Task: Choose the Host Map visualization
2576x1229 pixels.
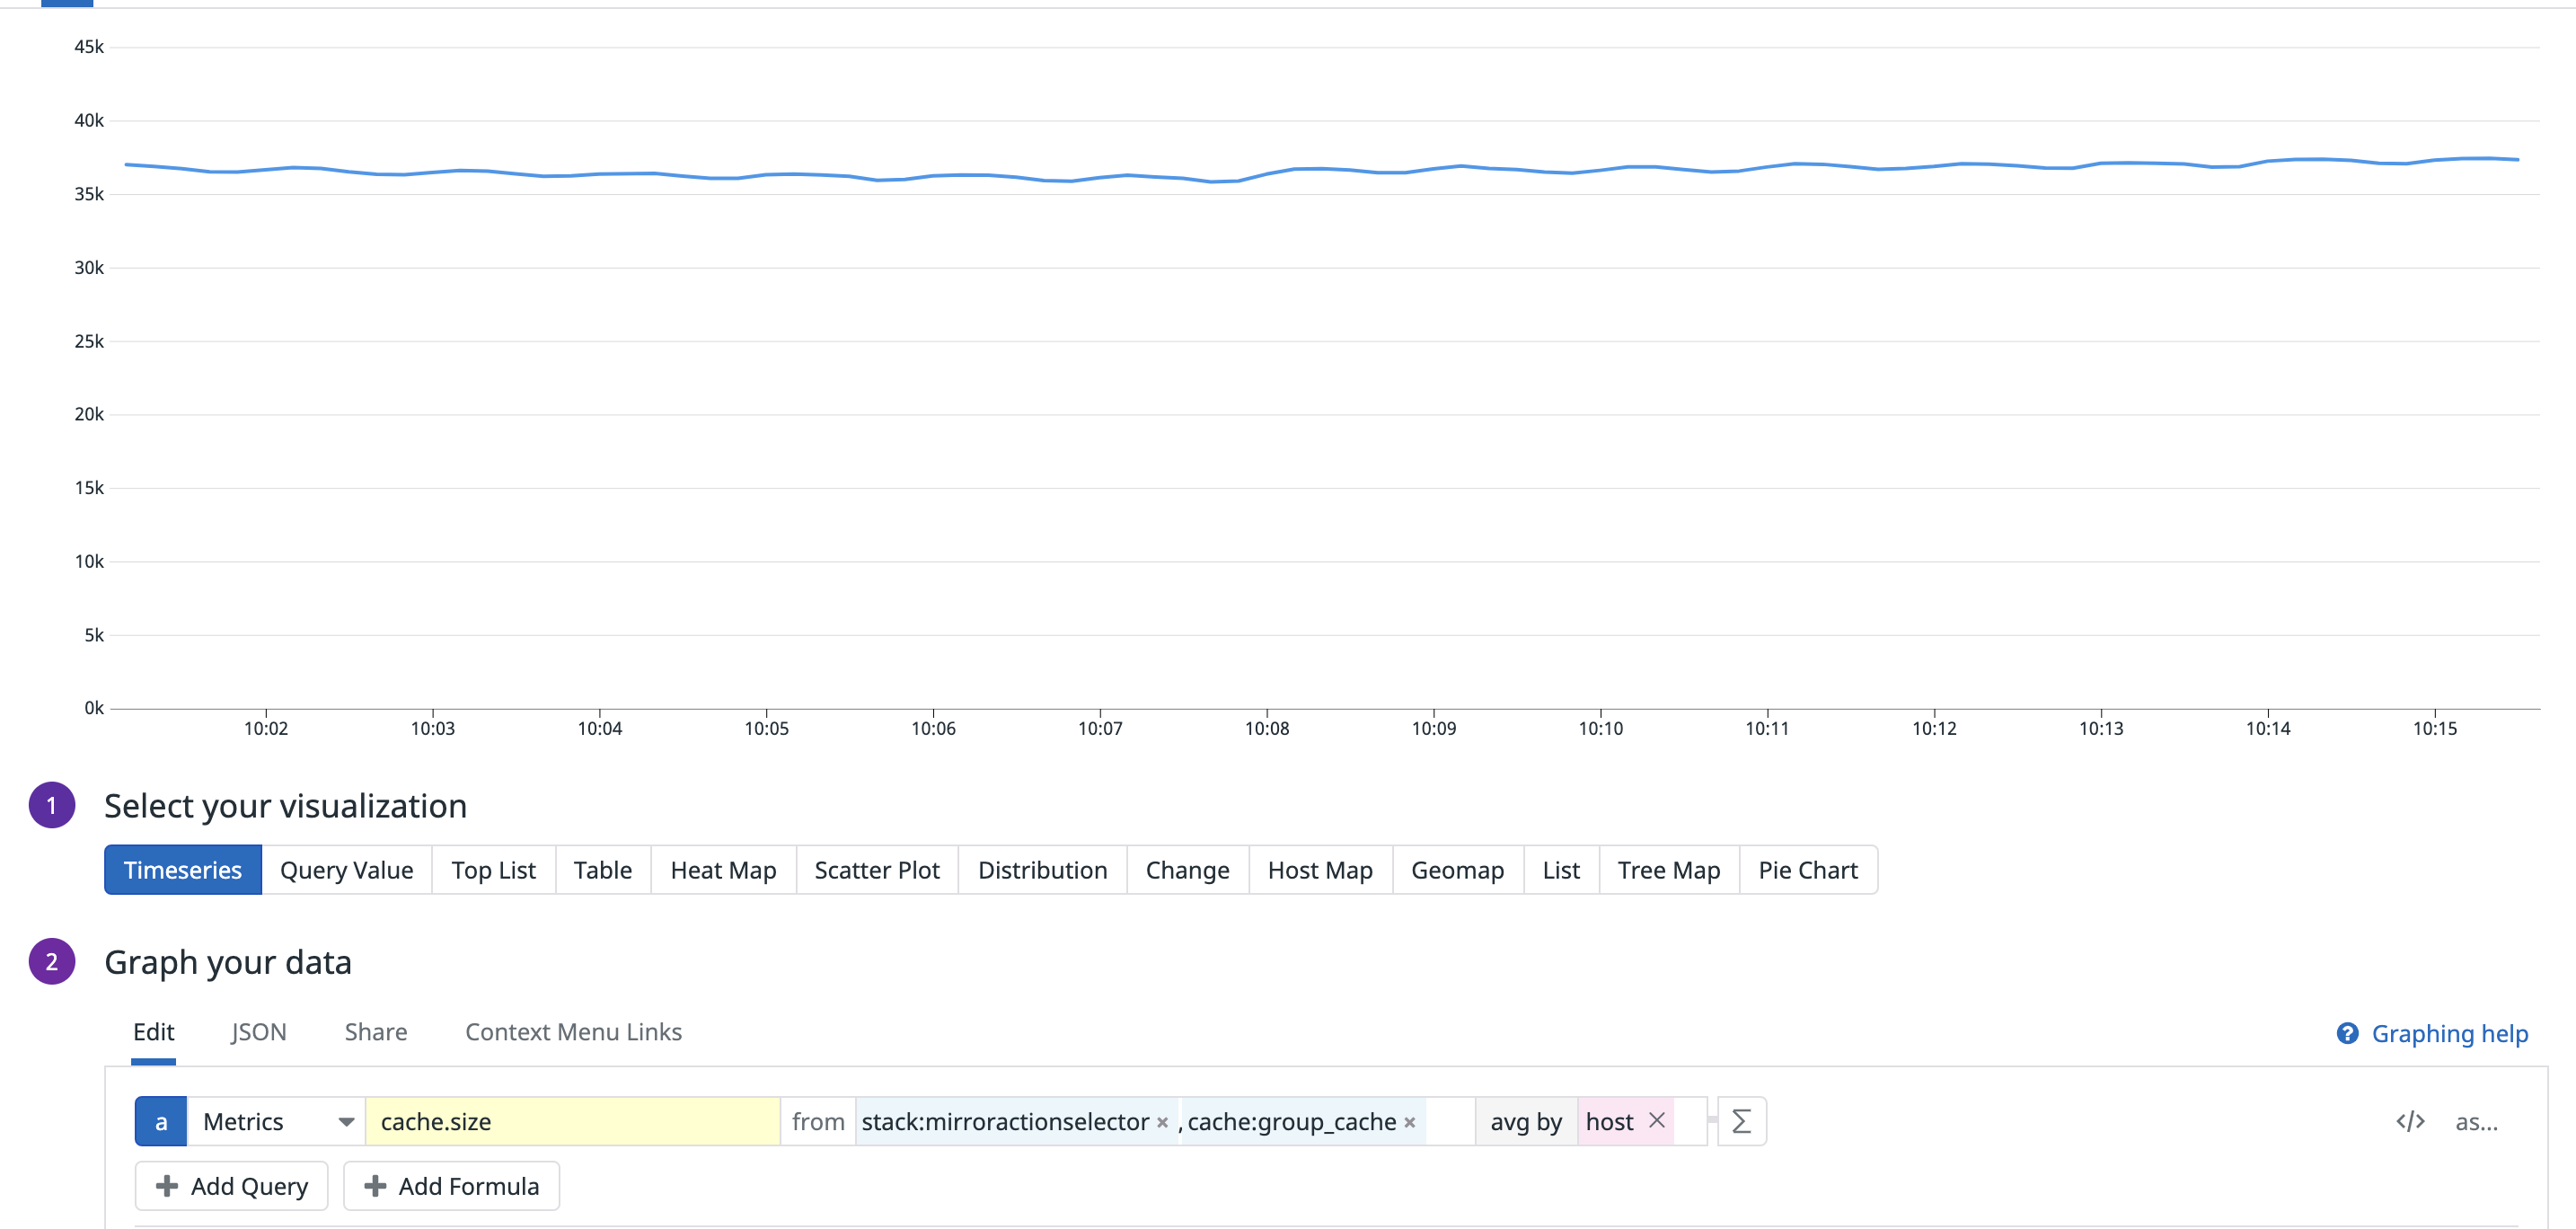Action: point(1320,869)
